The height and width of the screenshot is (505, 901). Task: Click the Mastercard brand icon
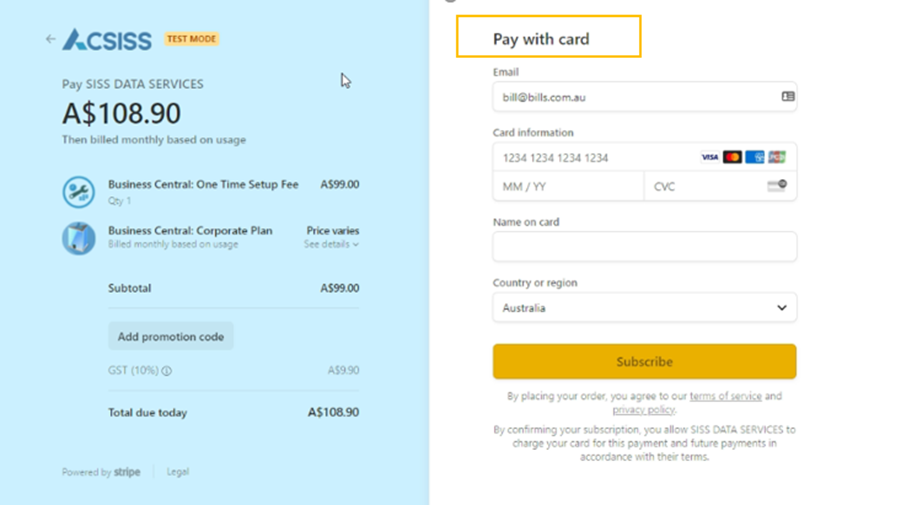pos(732,157)
